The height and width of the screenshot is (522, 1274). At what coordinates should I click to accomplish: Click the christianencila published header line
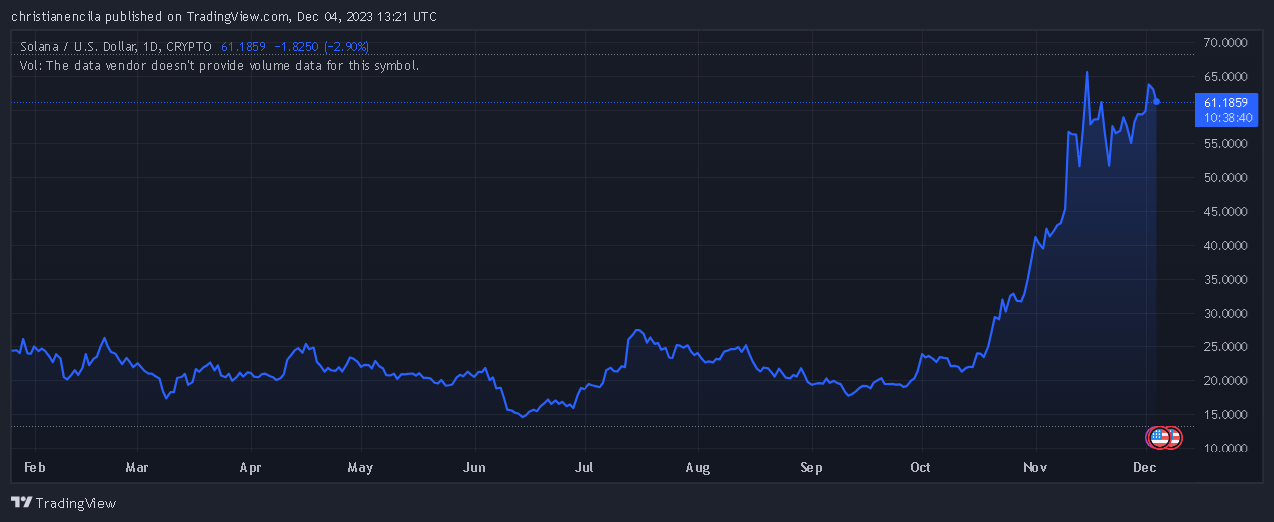pos(223,16)
